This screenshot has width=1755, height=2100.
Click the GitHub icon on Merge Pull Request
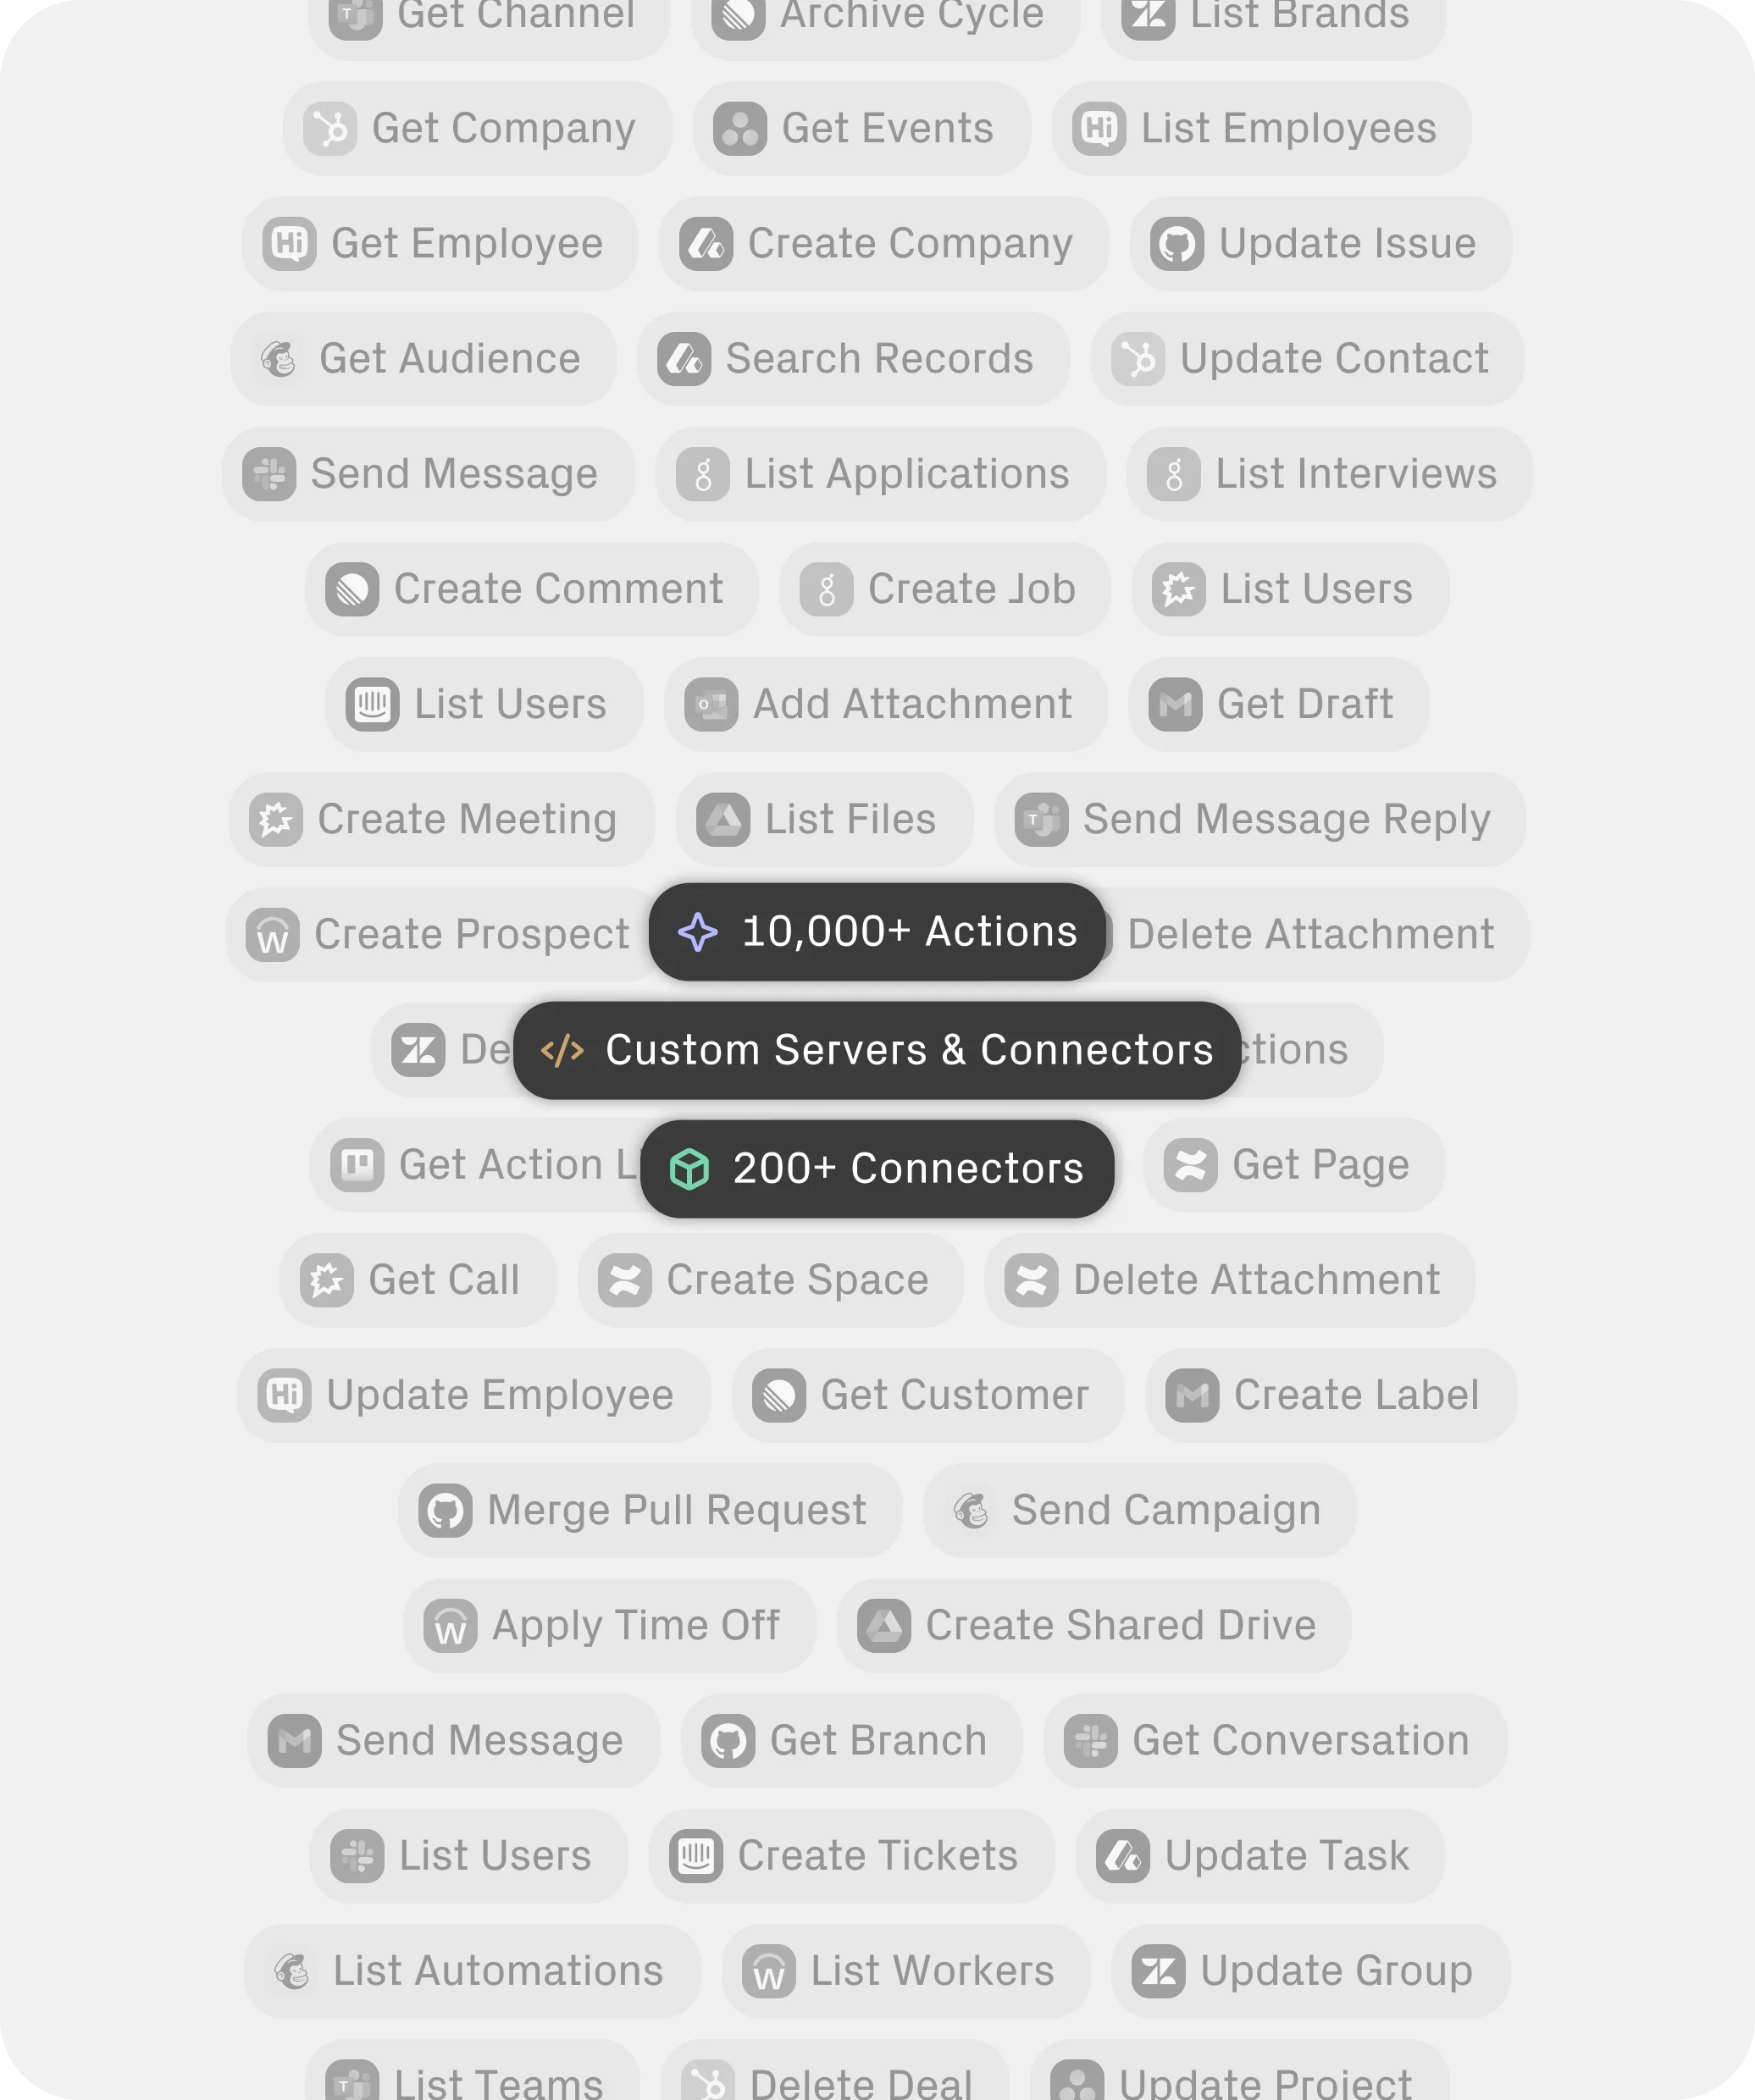(x=445, y=1510)
